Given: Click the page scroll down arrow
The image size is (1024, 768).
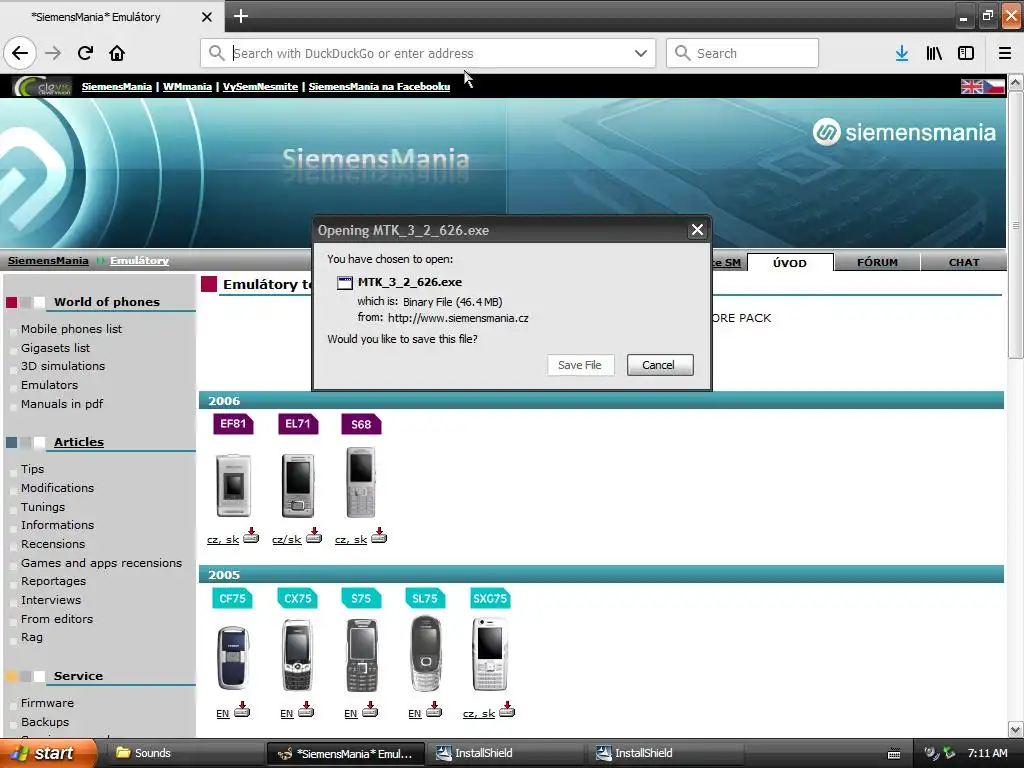Looking at the screenshot, I should pyautogui.click(x=1016, y=729).
